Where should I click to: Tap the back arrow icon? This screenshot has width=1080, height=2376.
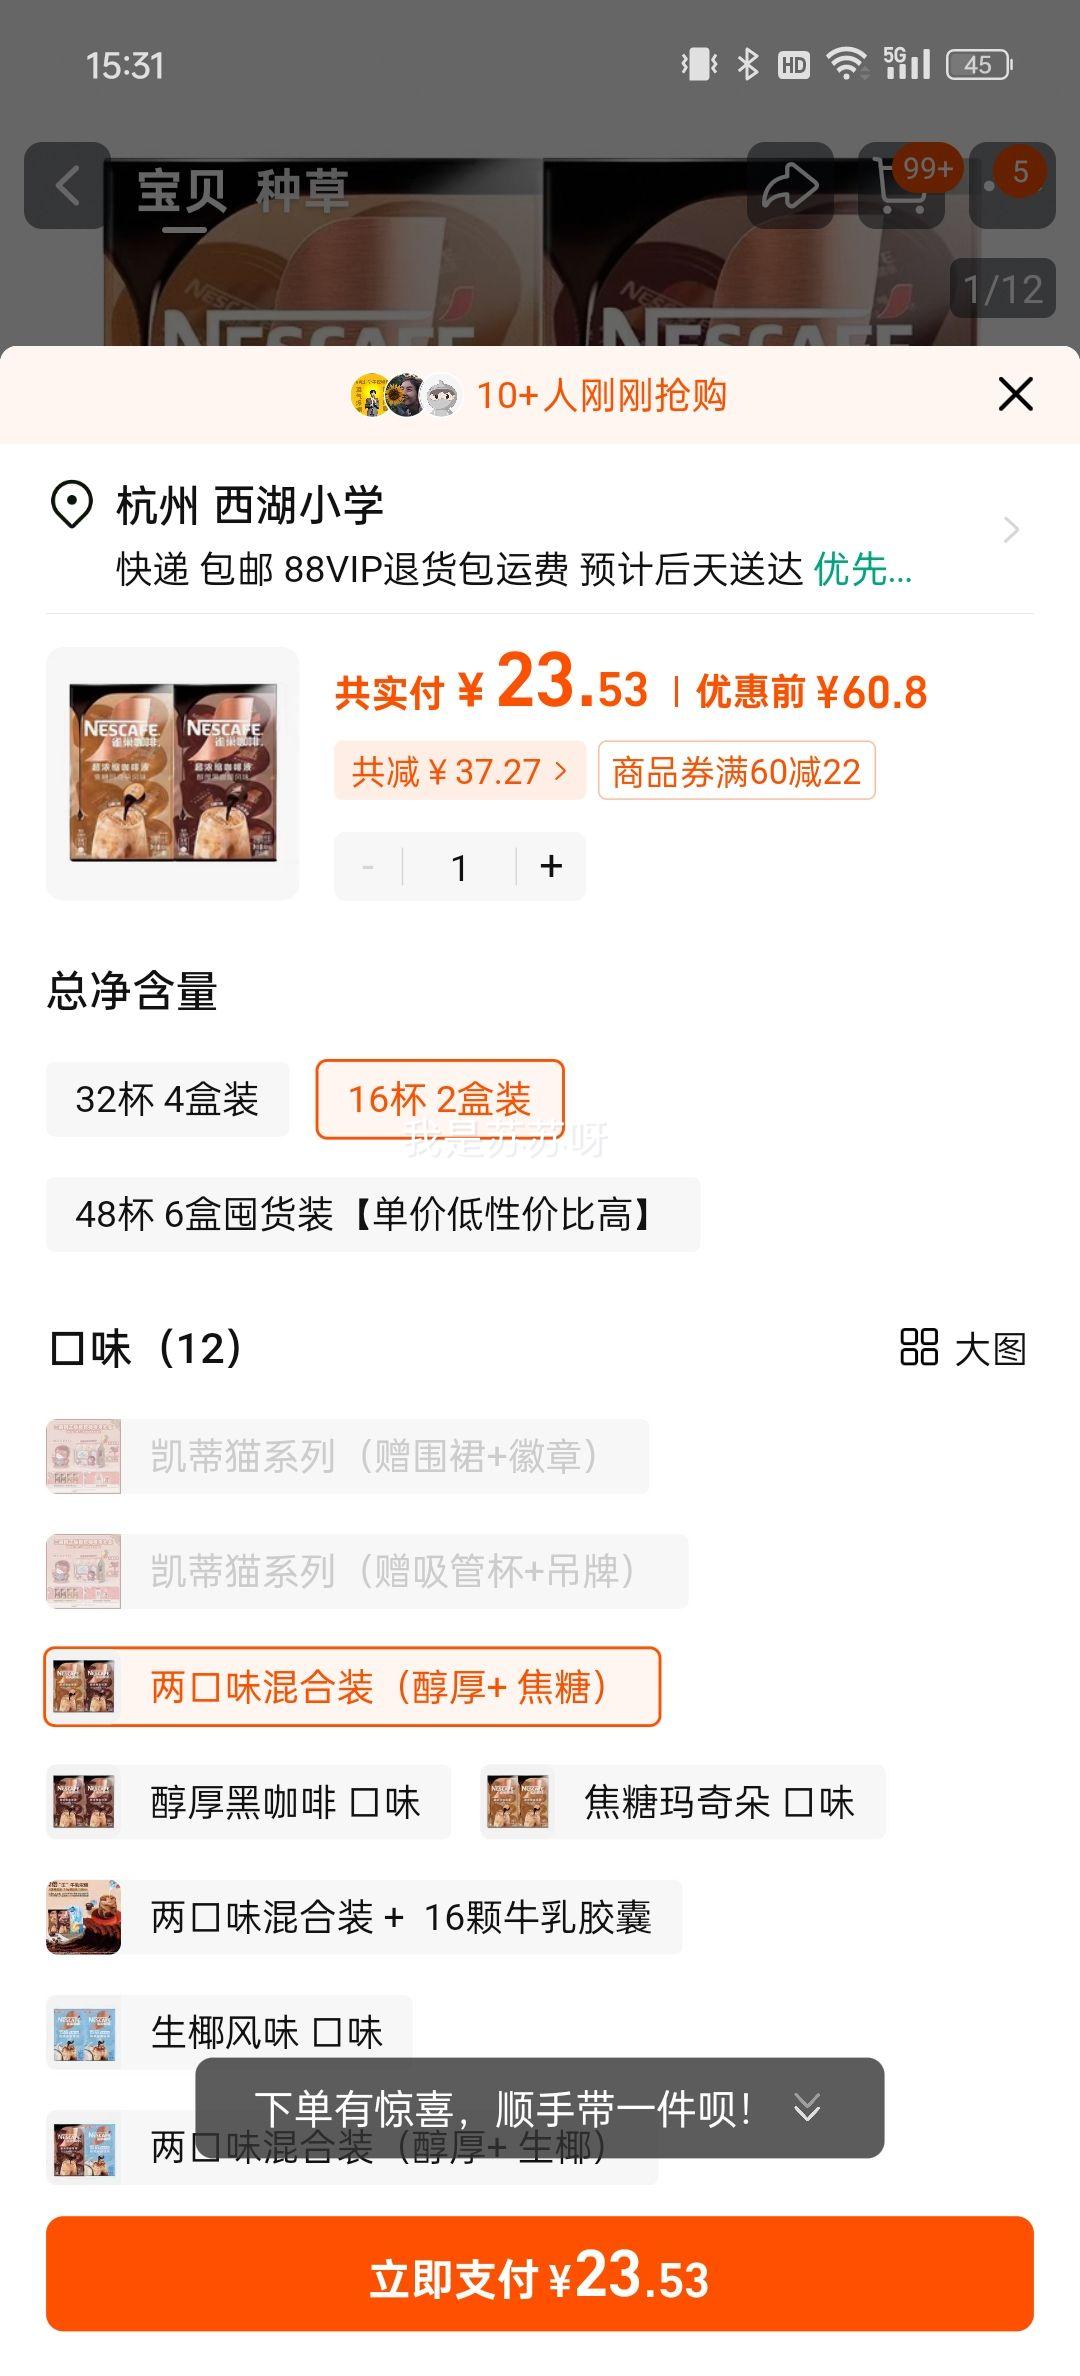[67, 185]
